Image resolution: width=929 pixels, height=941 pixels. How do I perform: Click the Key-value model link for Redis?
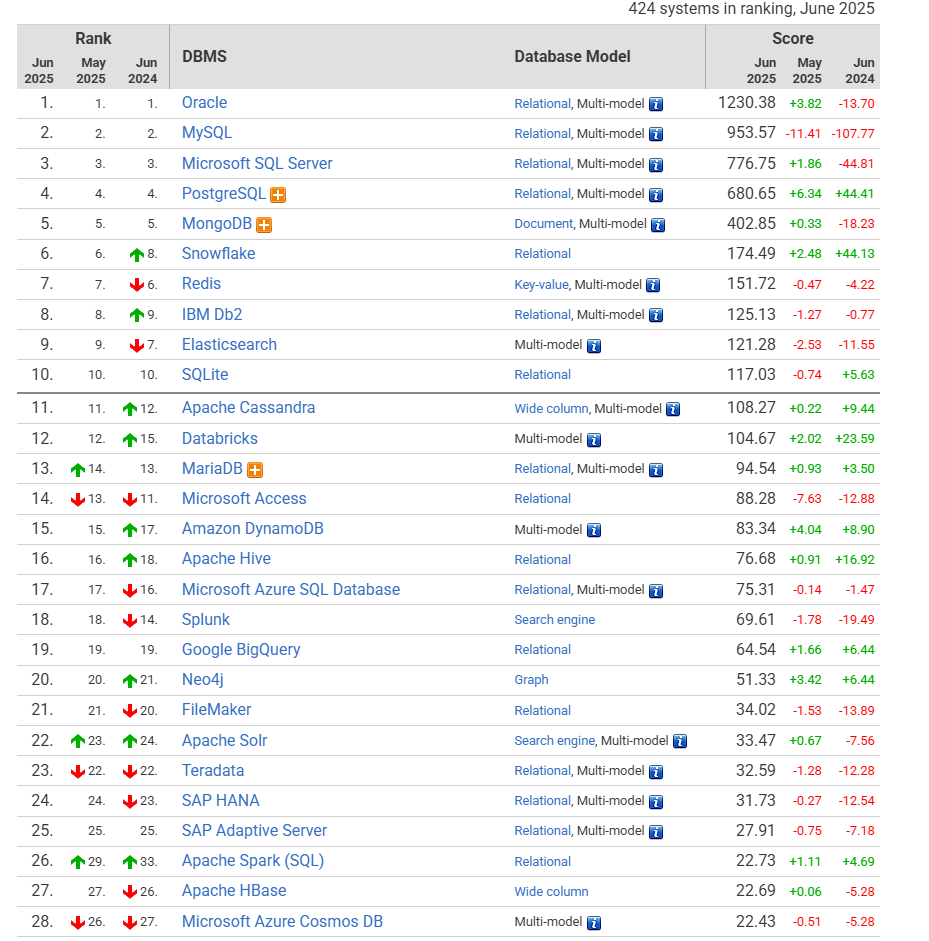click(541, 284)
